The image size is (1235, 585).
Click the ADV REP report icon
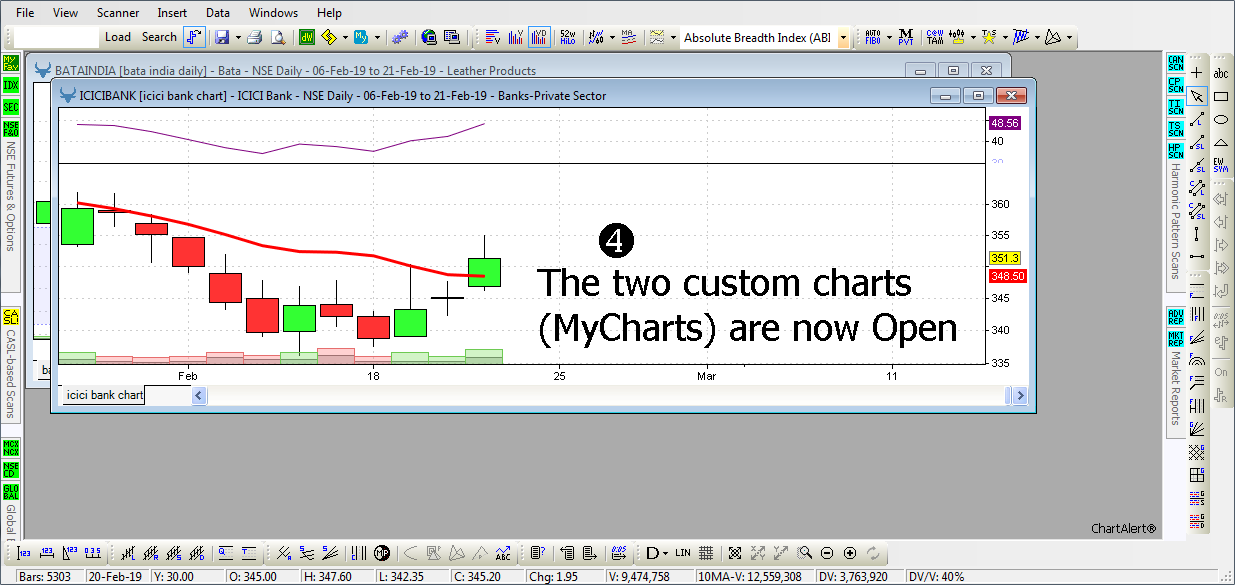[x=1176, y=318]
